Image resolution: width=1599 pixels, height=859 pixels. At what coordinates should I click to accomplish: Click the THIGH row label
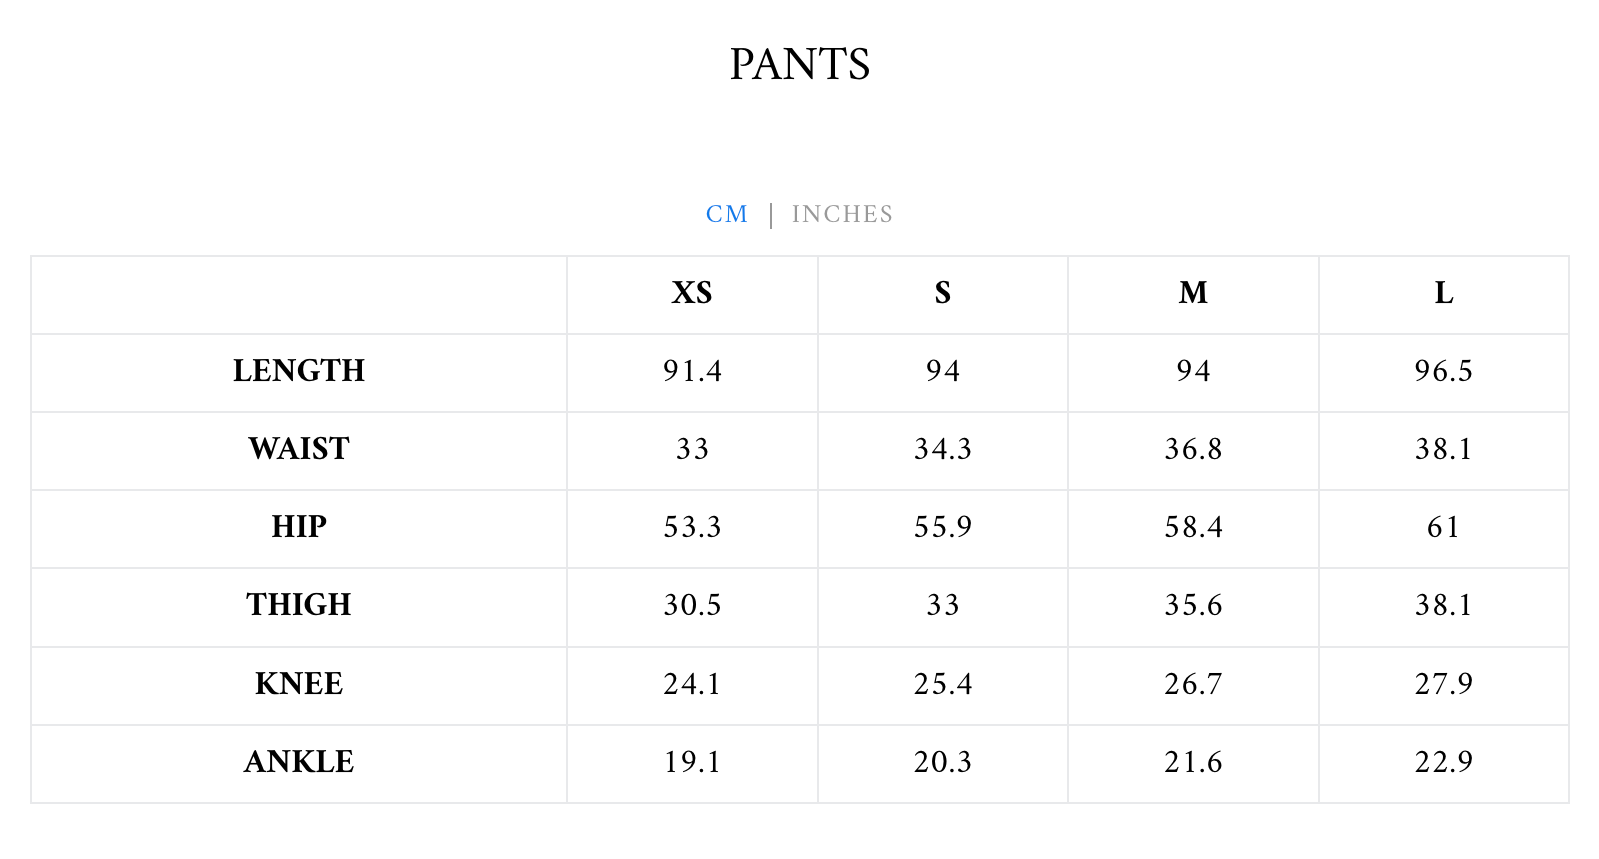(299, 605)
